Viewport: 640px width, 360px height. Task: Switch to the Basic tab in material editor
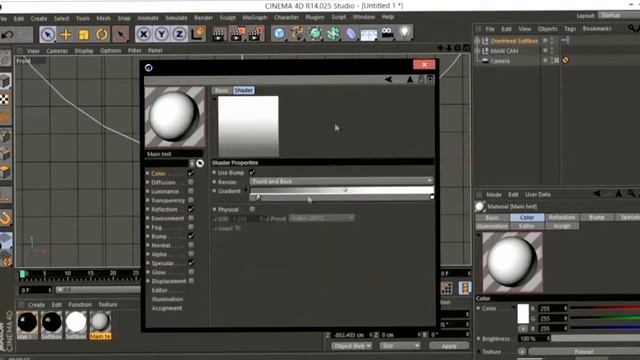221,90
